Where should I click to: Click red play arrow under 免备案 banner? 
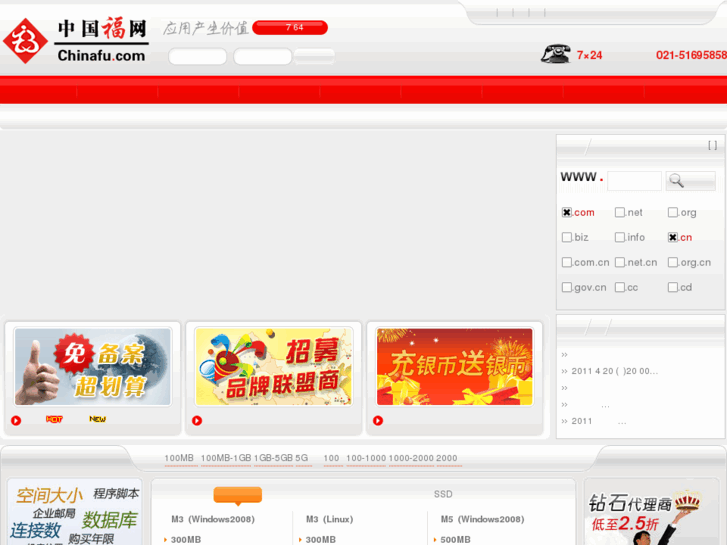point(16,420)
